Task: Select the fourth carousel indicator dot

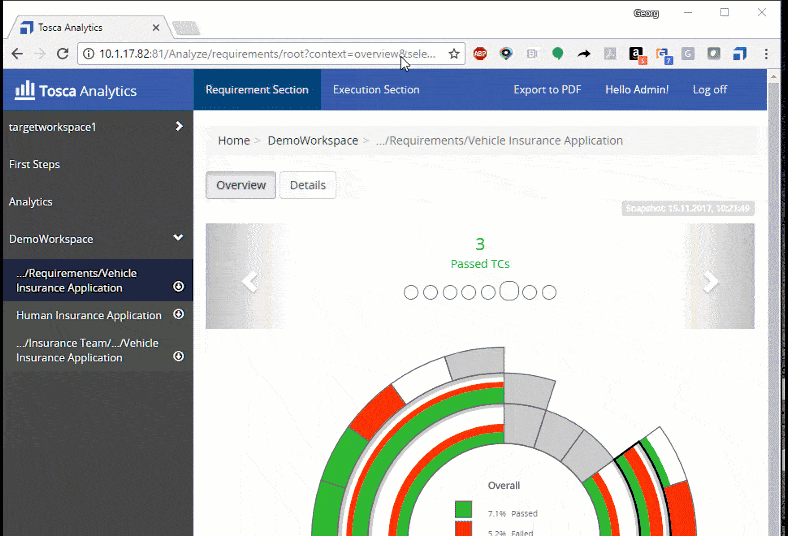Action: coord(468,292)
